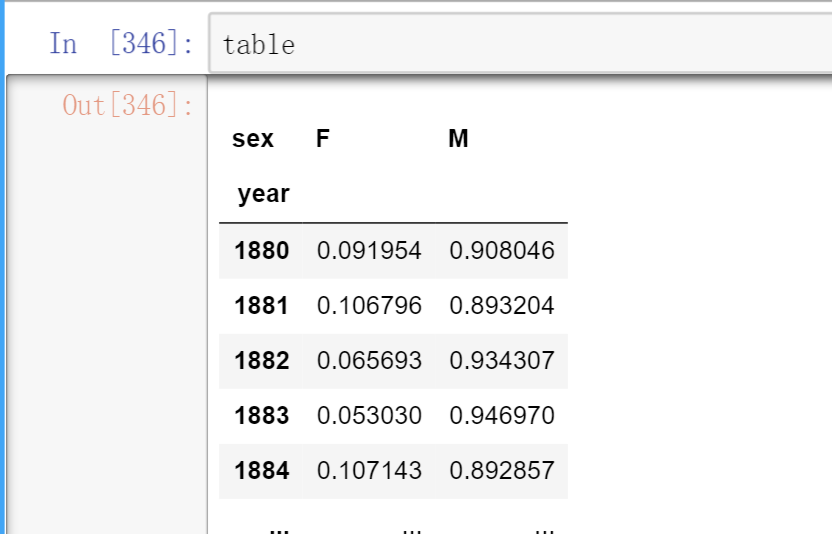Click the cell value 0.106796
The image size is (832, 534).
369,306
